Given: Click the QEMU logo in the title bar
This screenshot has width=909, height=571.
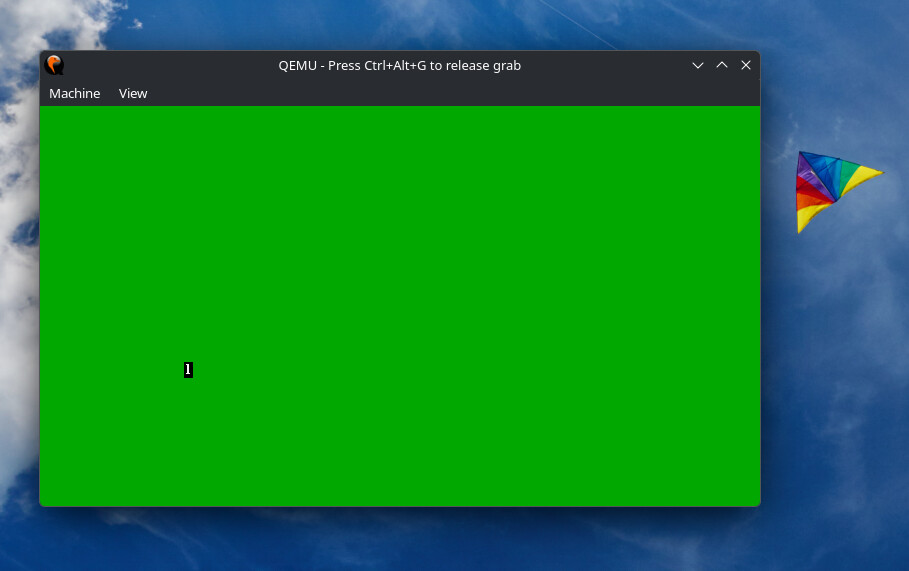Looking at the screenshot, I should point(54,65).
